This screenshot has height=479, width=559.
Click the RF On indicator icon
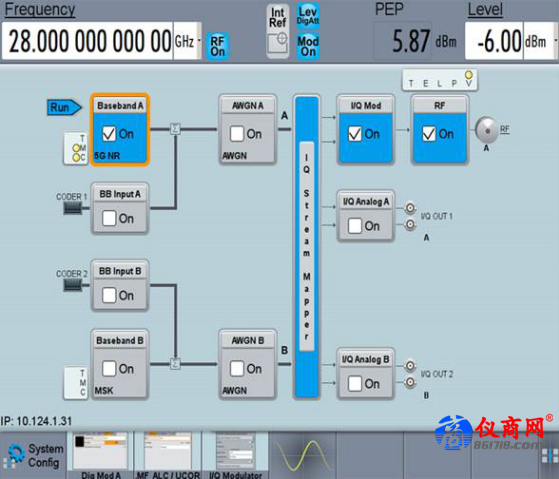217,46
